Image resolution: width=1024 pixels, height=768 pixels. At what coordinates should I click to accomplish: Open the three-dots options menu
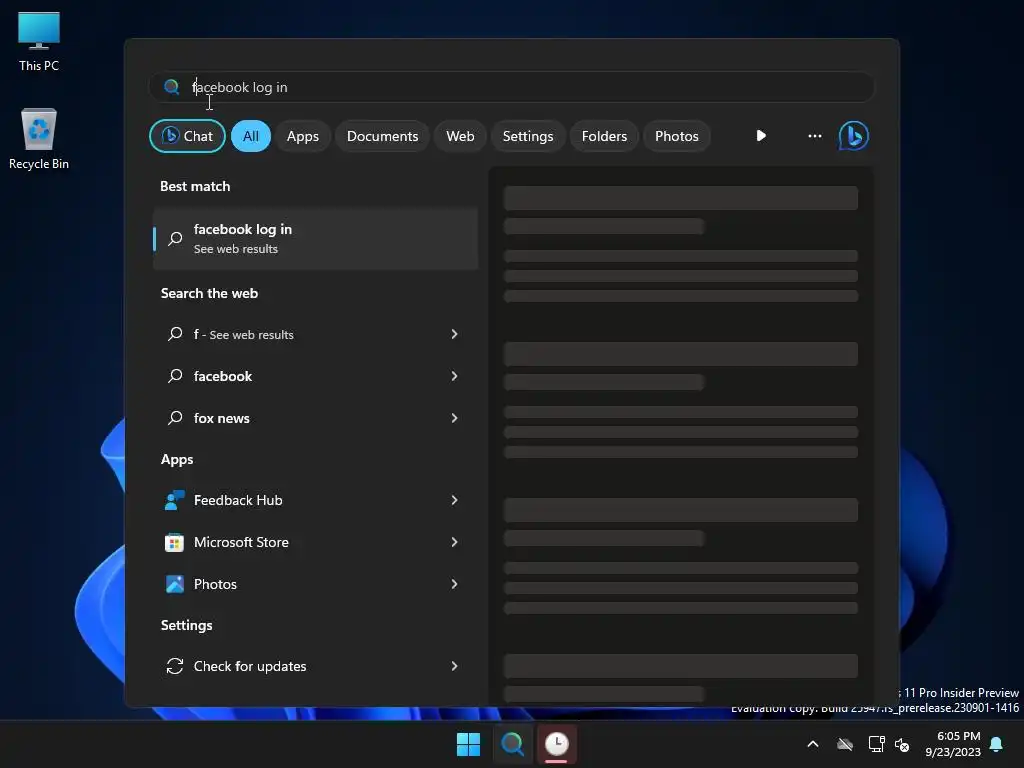tap(814, 136)
